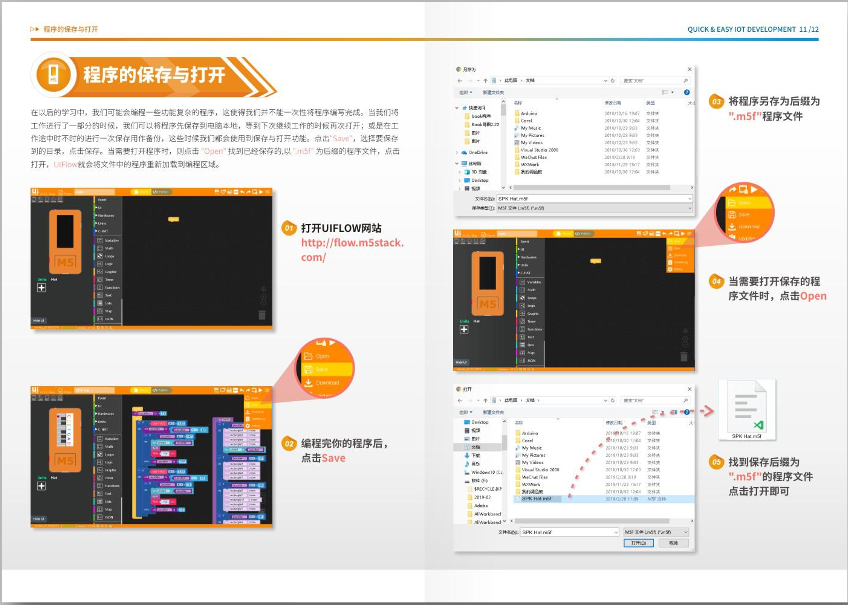Screen dimensions: 848x605
Task: Click the white plus icon under the top M5 device
Action: tap(41, 287)
